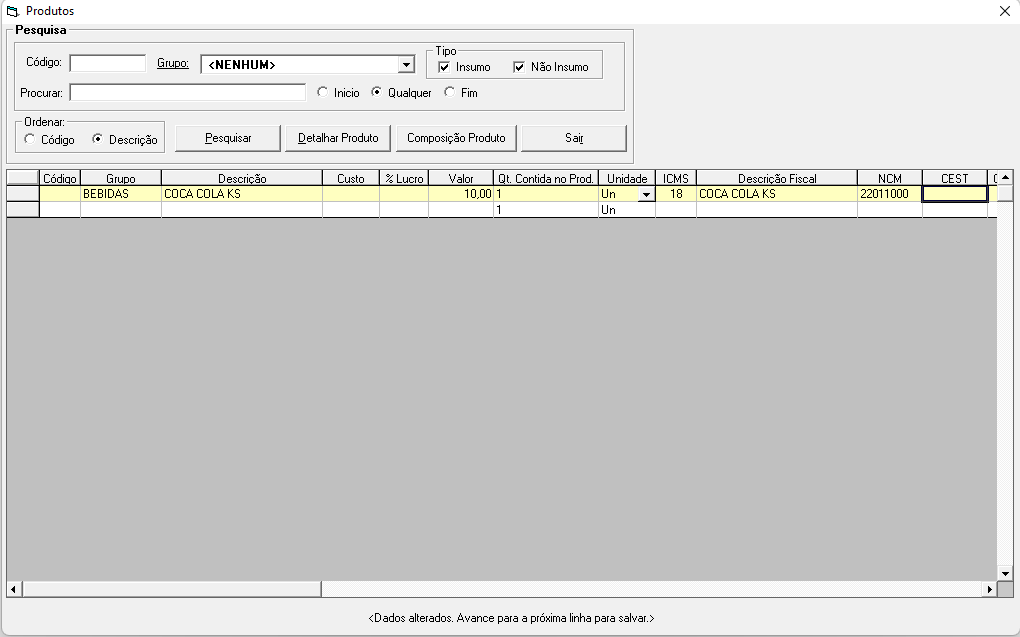Click the % Lucro column header
1020x637 pixels.
pos(404,178)
